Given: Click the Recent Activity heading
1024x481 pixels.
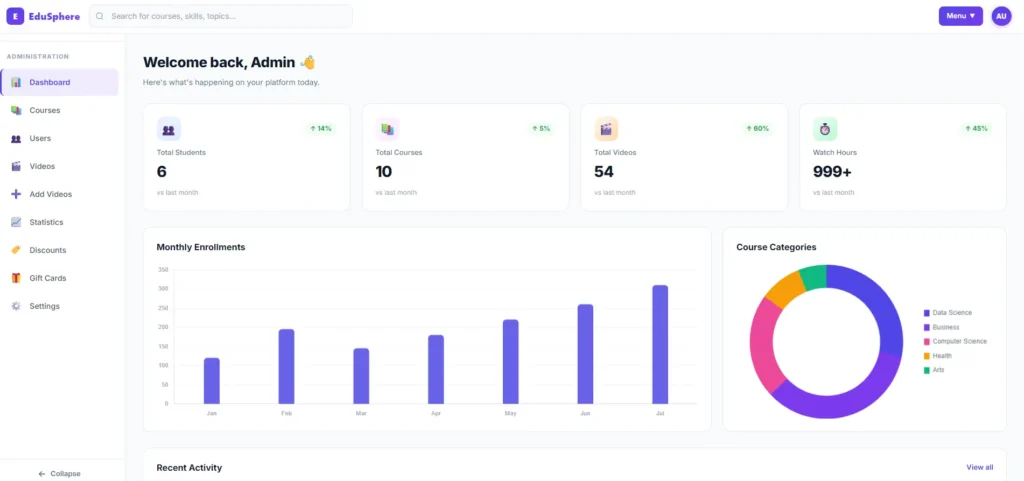Looking at the screenshot, I should coord(189,467).
